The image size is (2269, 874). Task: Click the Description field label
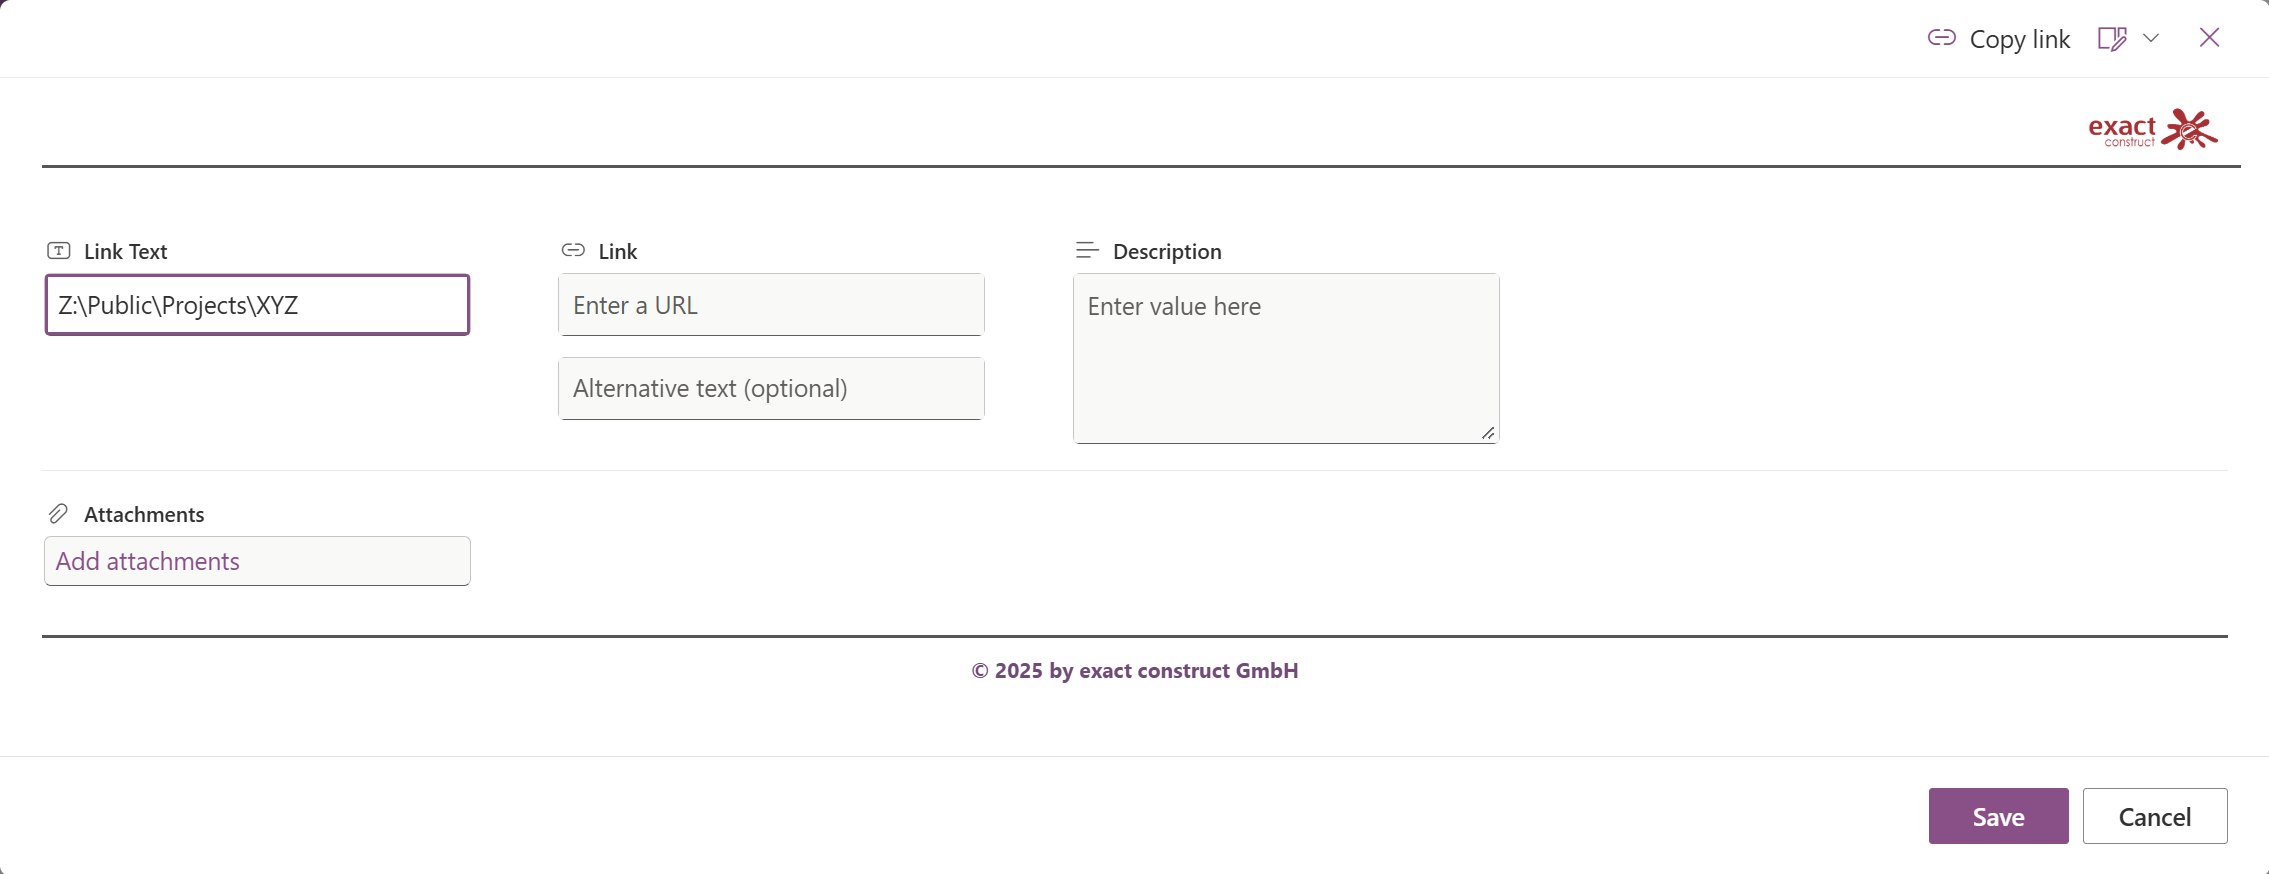(1167, 251)
